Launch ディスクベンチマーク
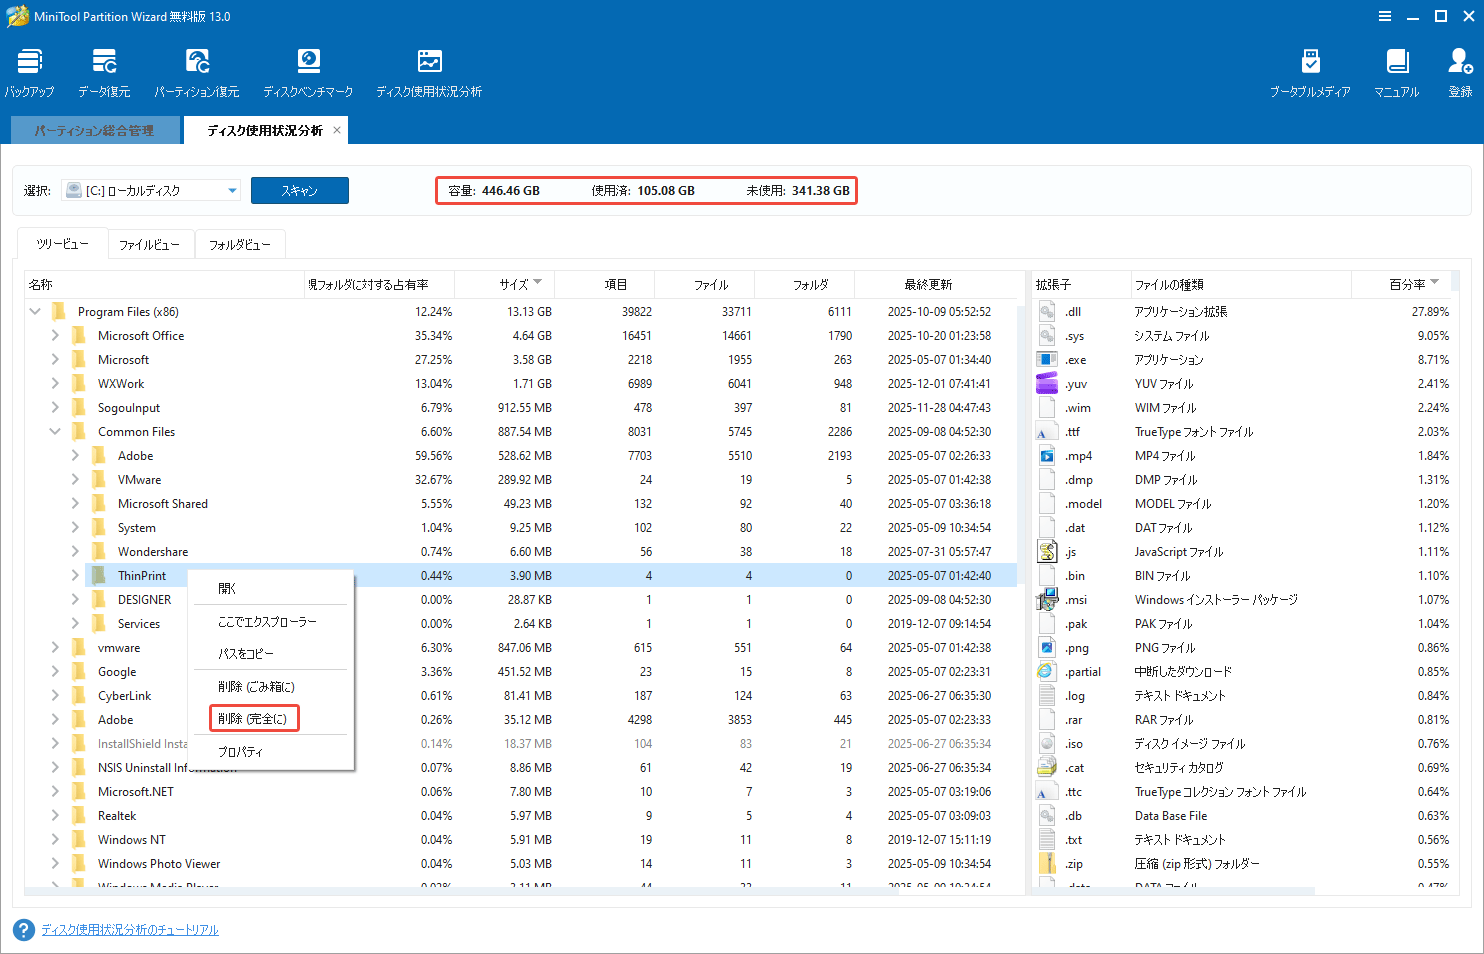 tap(308, 70)
